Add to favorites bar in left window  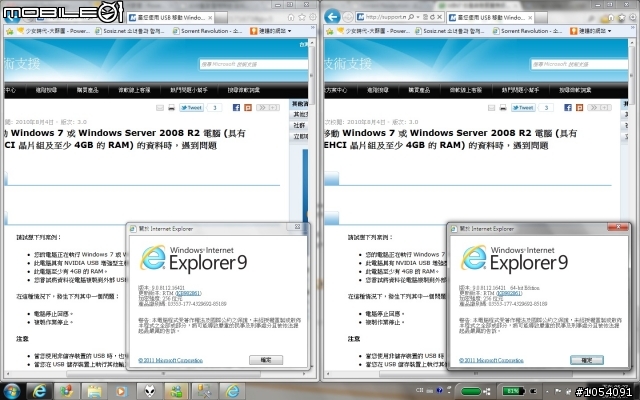click(x=9, y=31)
